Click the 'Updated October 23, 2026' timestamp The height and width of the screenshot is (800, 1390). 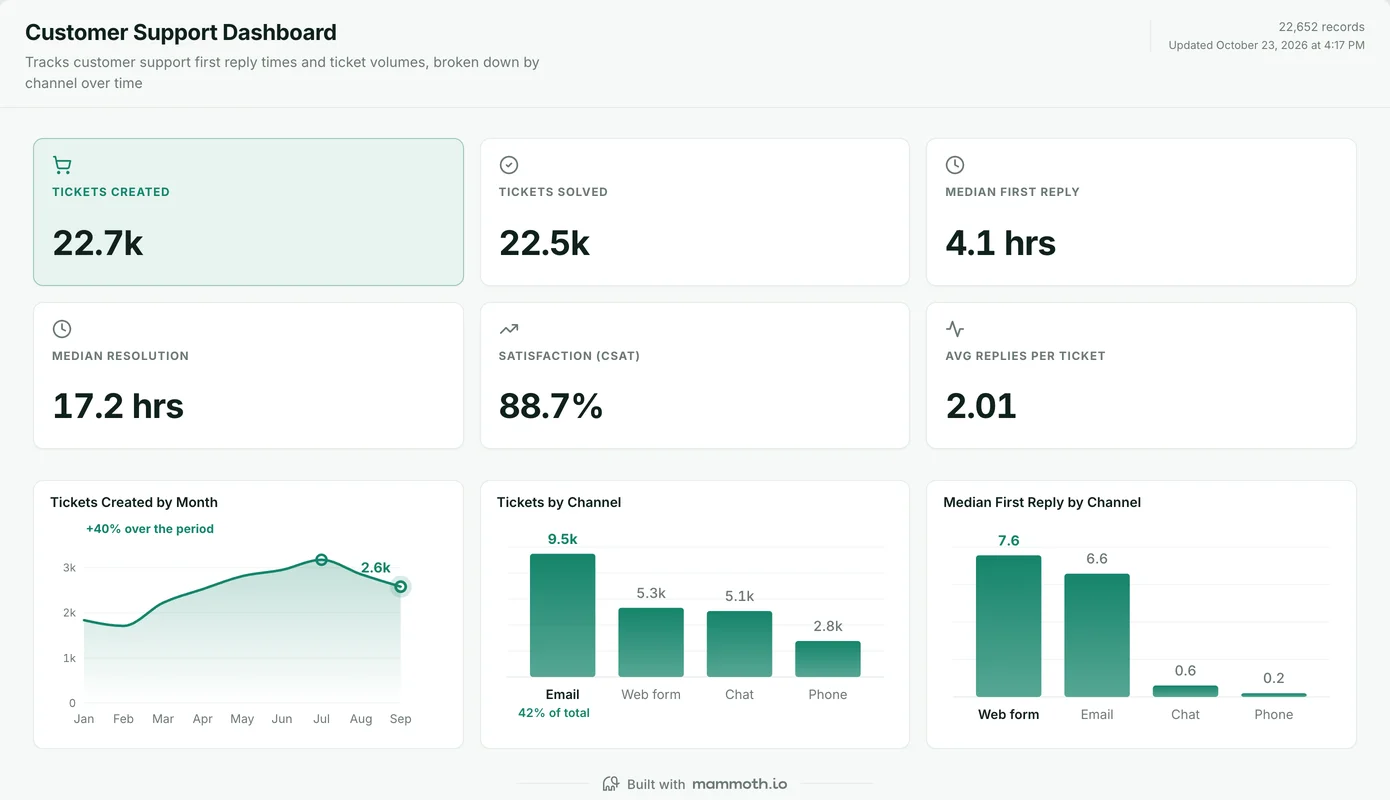tap(1267, 45)
